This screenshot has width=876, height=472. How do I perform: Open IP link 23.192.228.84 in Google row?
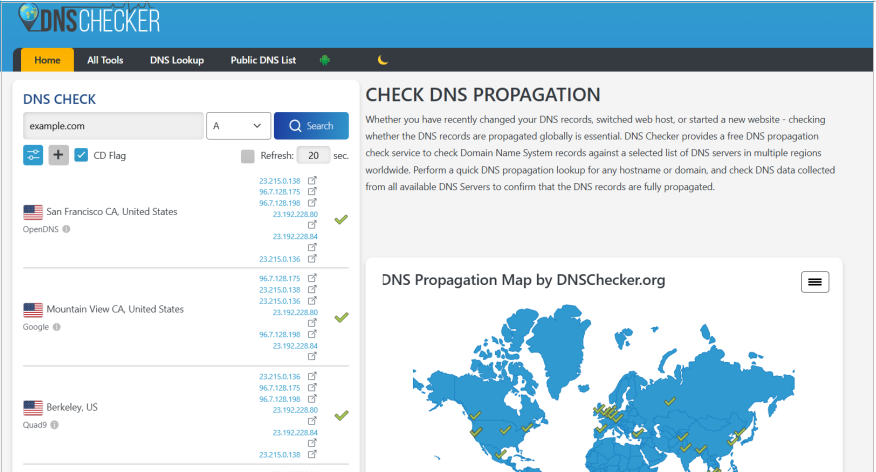coord(295,346)
